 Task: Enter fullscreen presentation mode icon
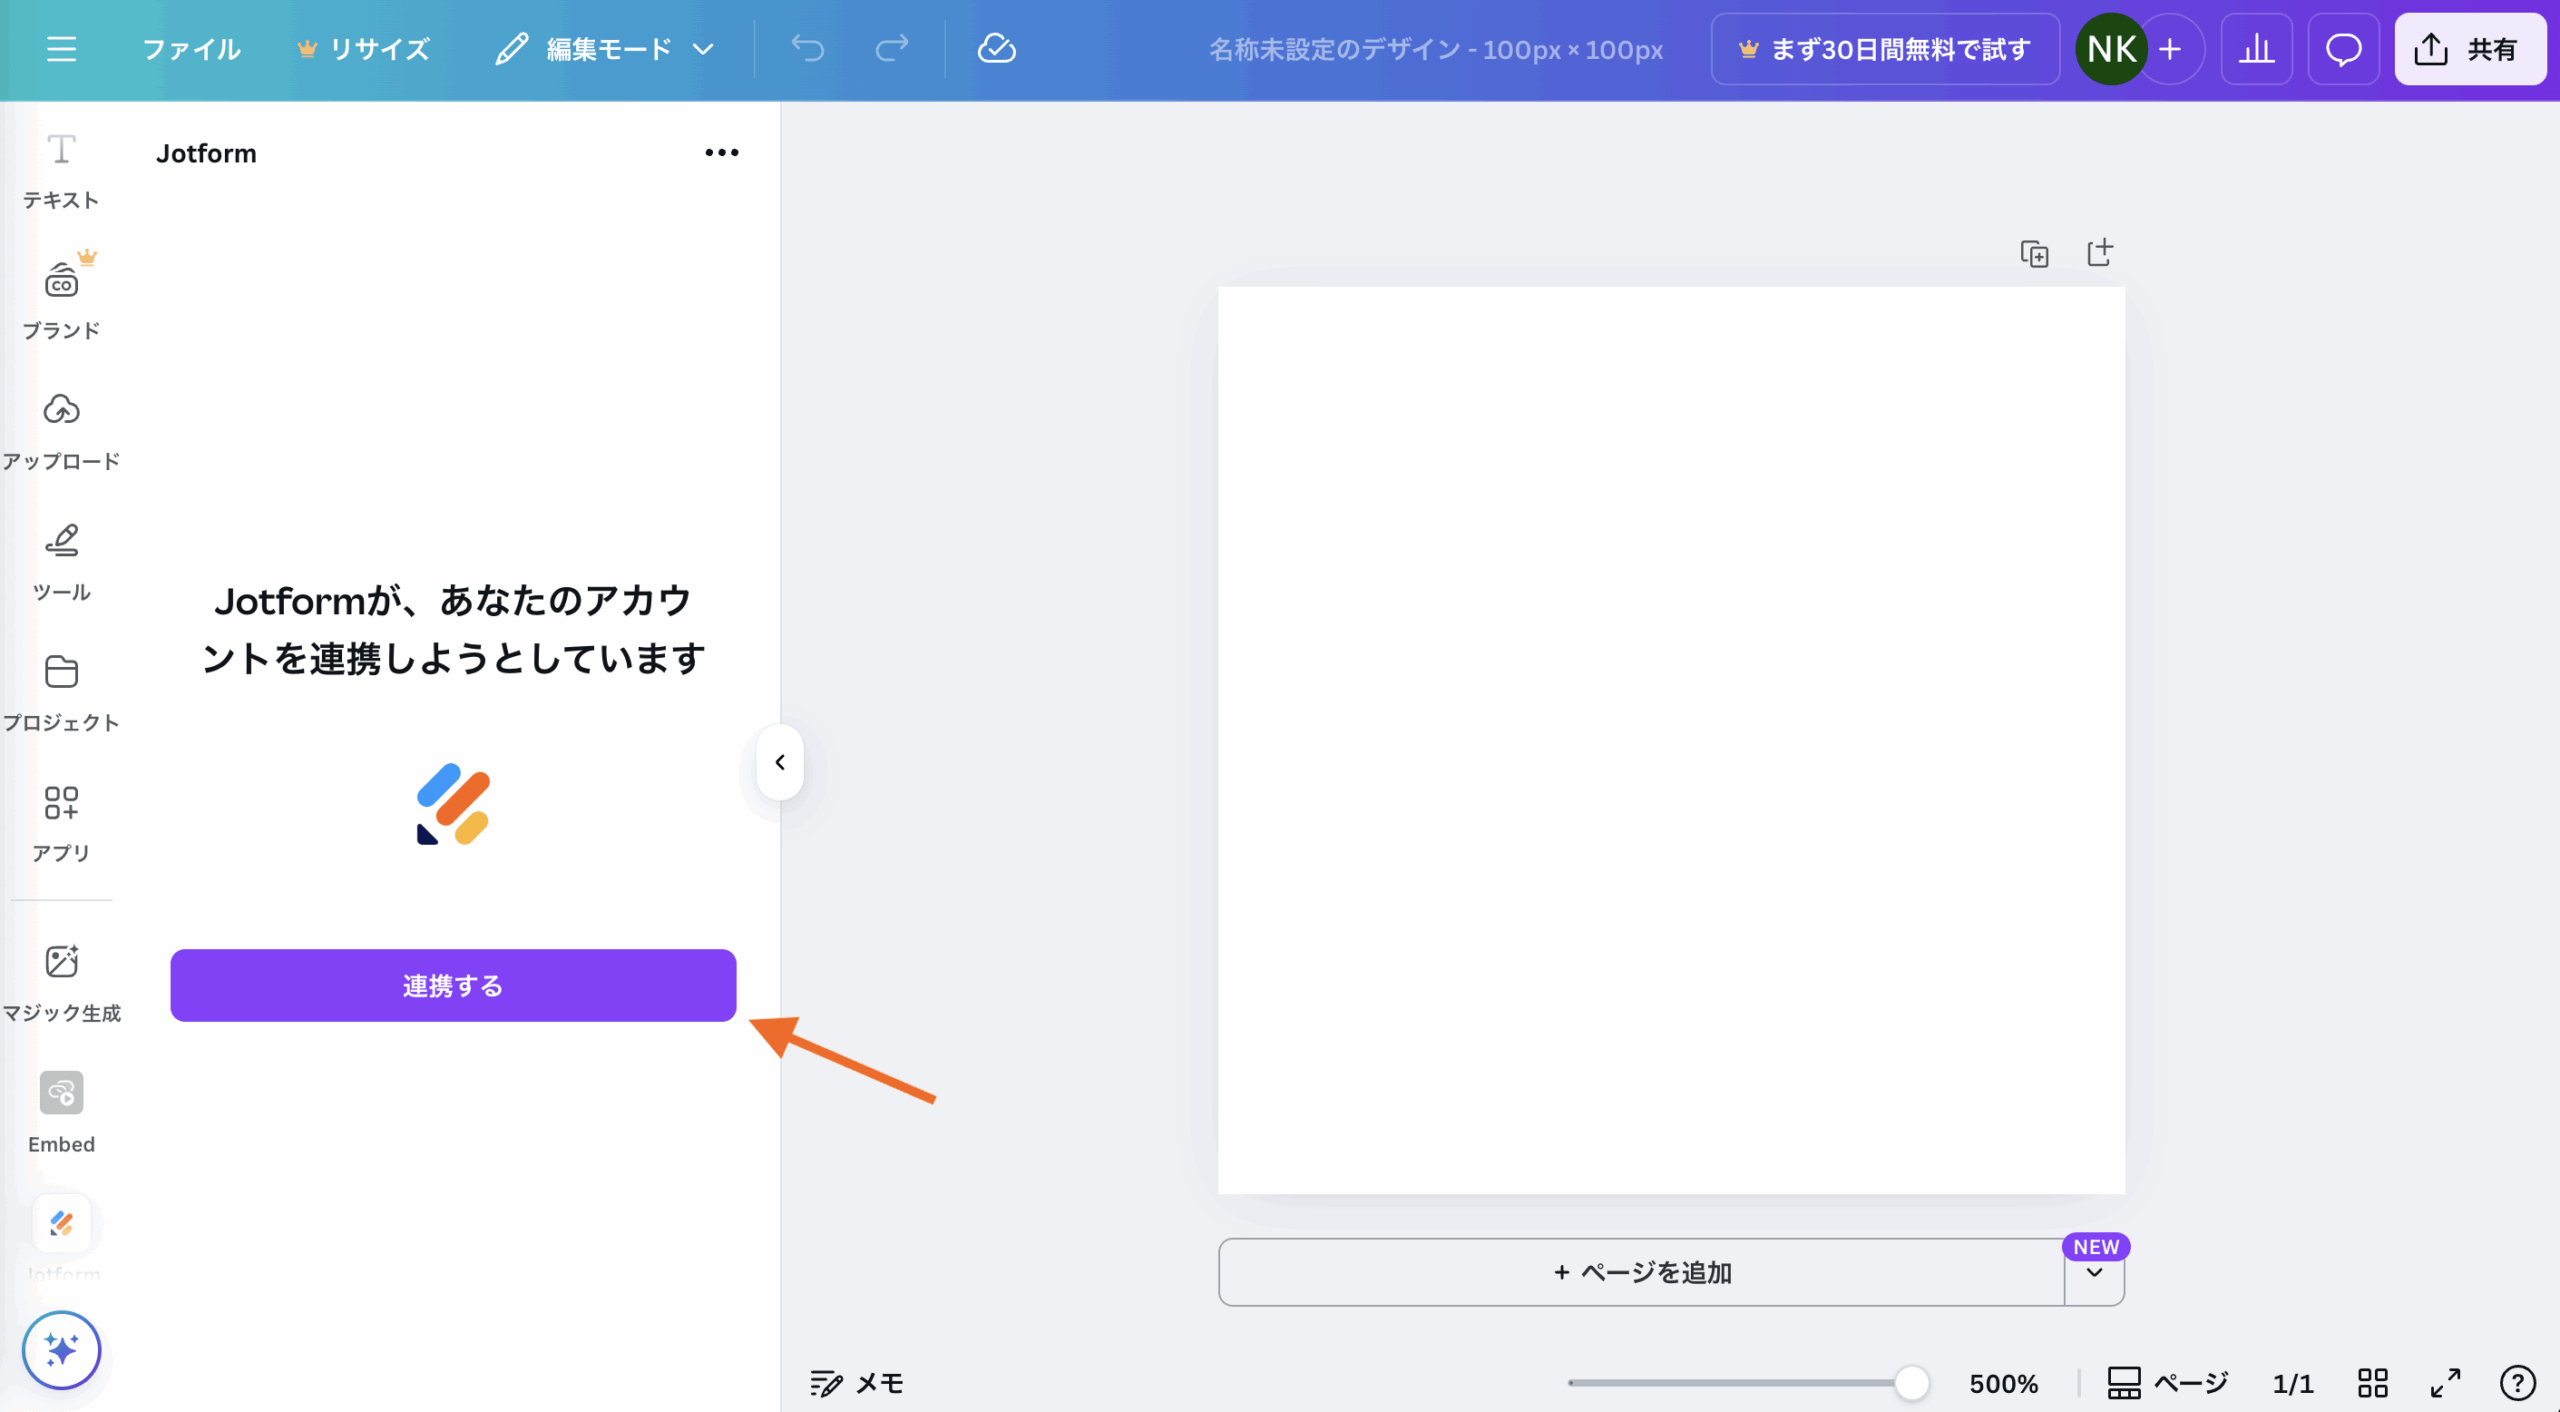(2446, 1383)
